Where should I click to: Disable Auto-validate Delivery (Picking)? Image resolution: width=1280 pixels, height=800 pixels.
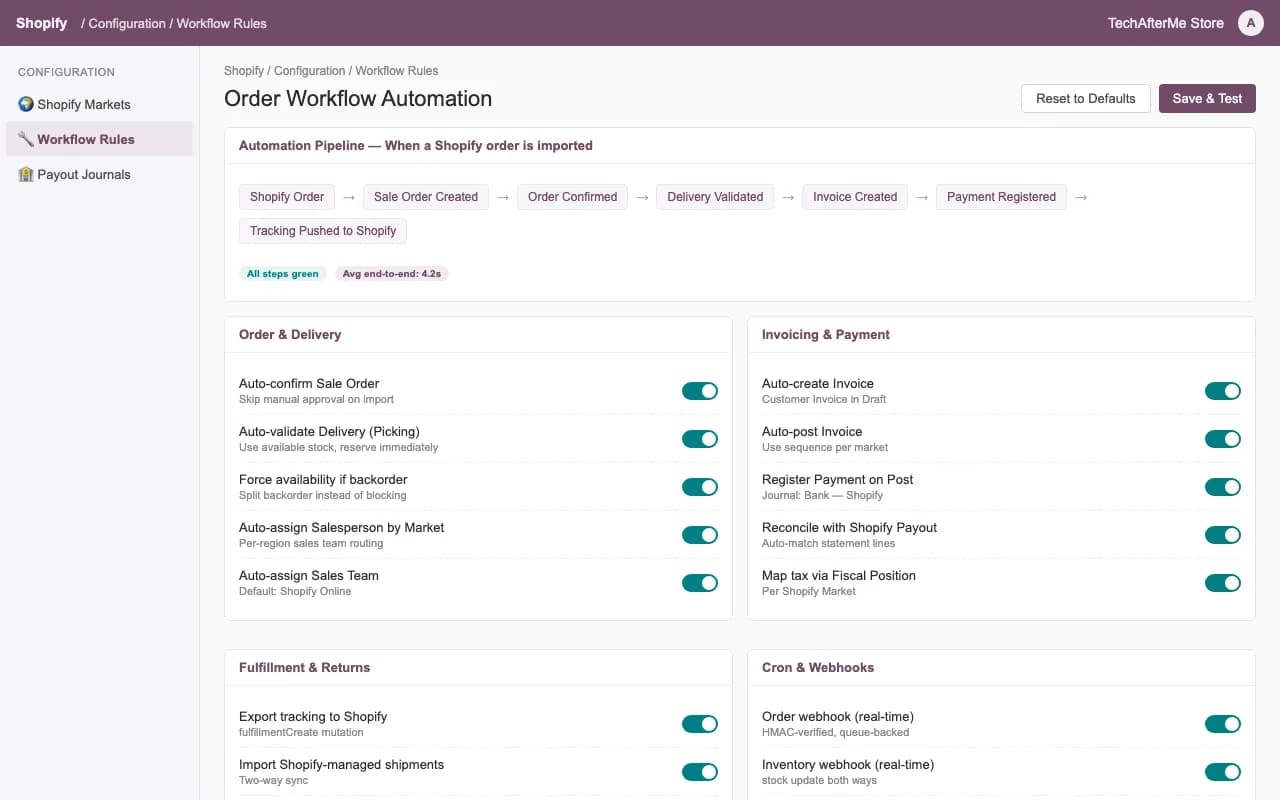[x=700, y=439]
